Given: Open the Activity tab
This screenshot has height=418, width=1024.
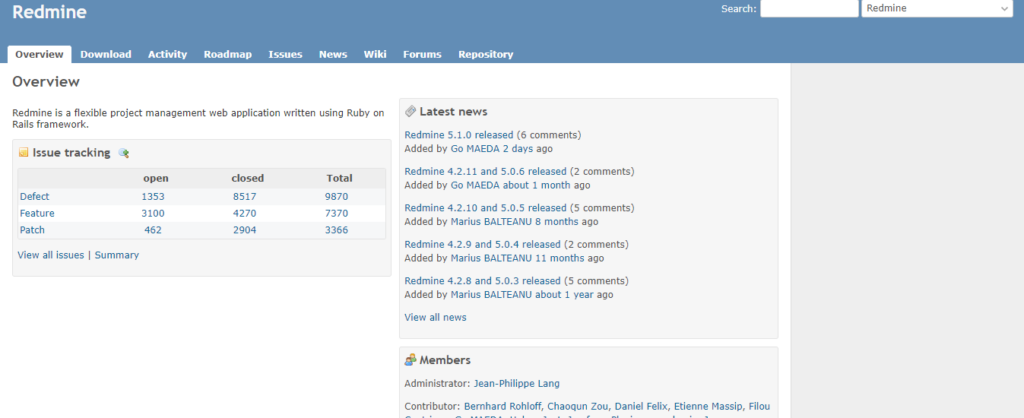Looking at the screenshot, I should (x=167, y=54).
